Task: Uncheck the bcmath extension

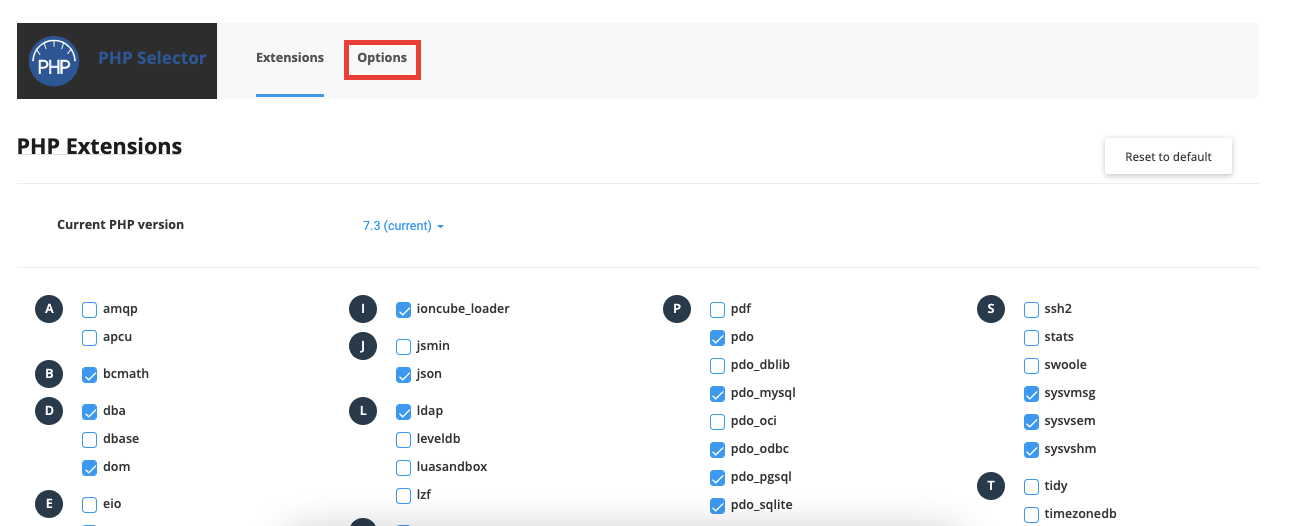Action: [90, 375]
